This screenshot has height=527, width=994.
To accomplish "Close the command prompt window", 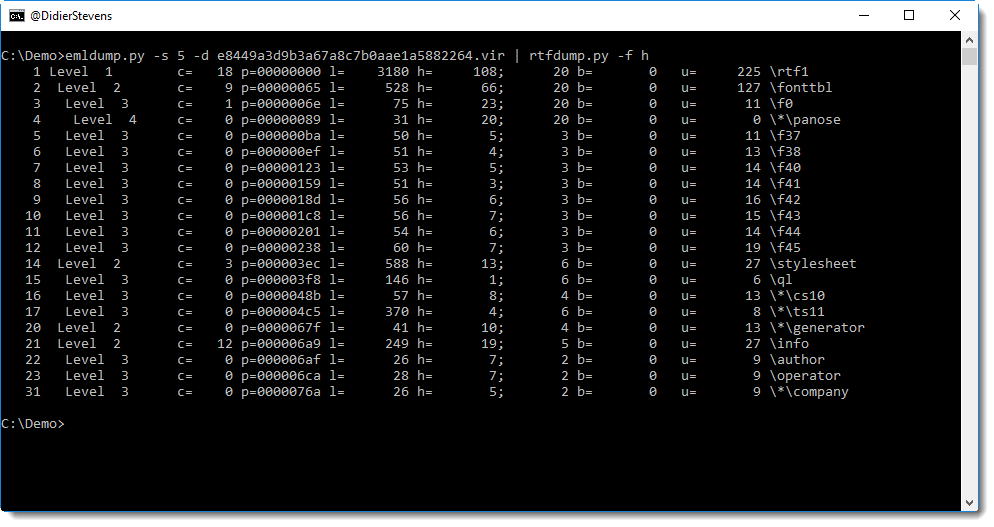I will tap(955, 16).
